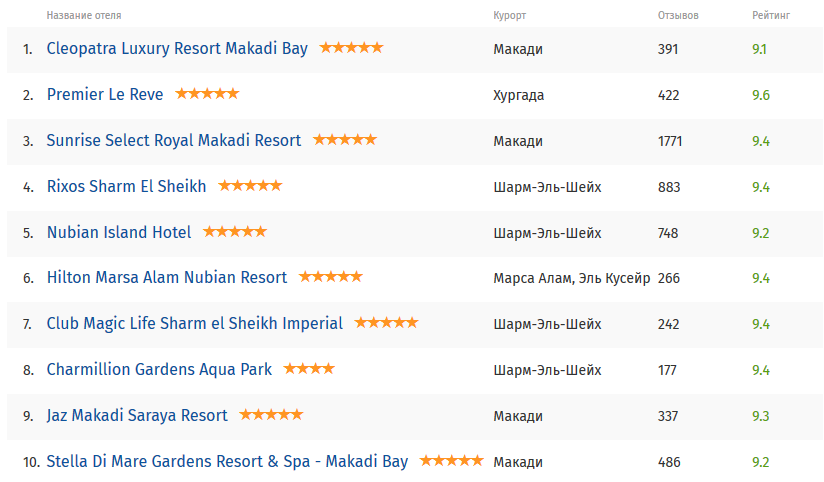Open Stella Di Mare Gardens Resort & Spa

click(x=227, y=462)
